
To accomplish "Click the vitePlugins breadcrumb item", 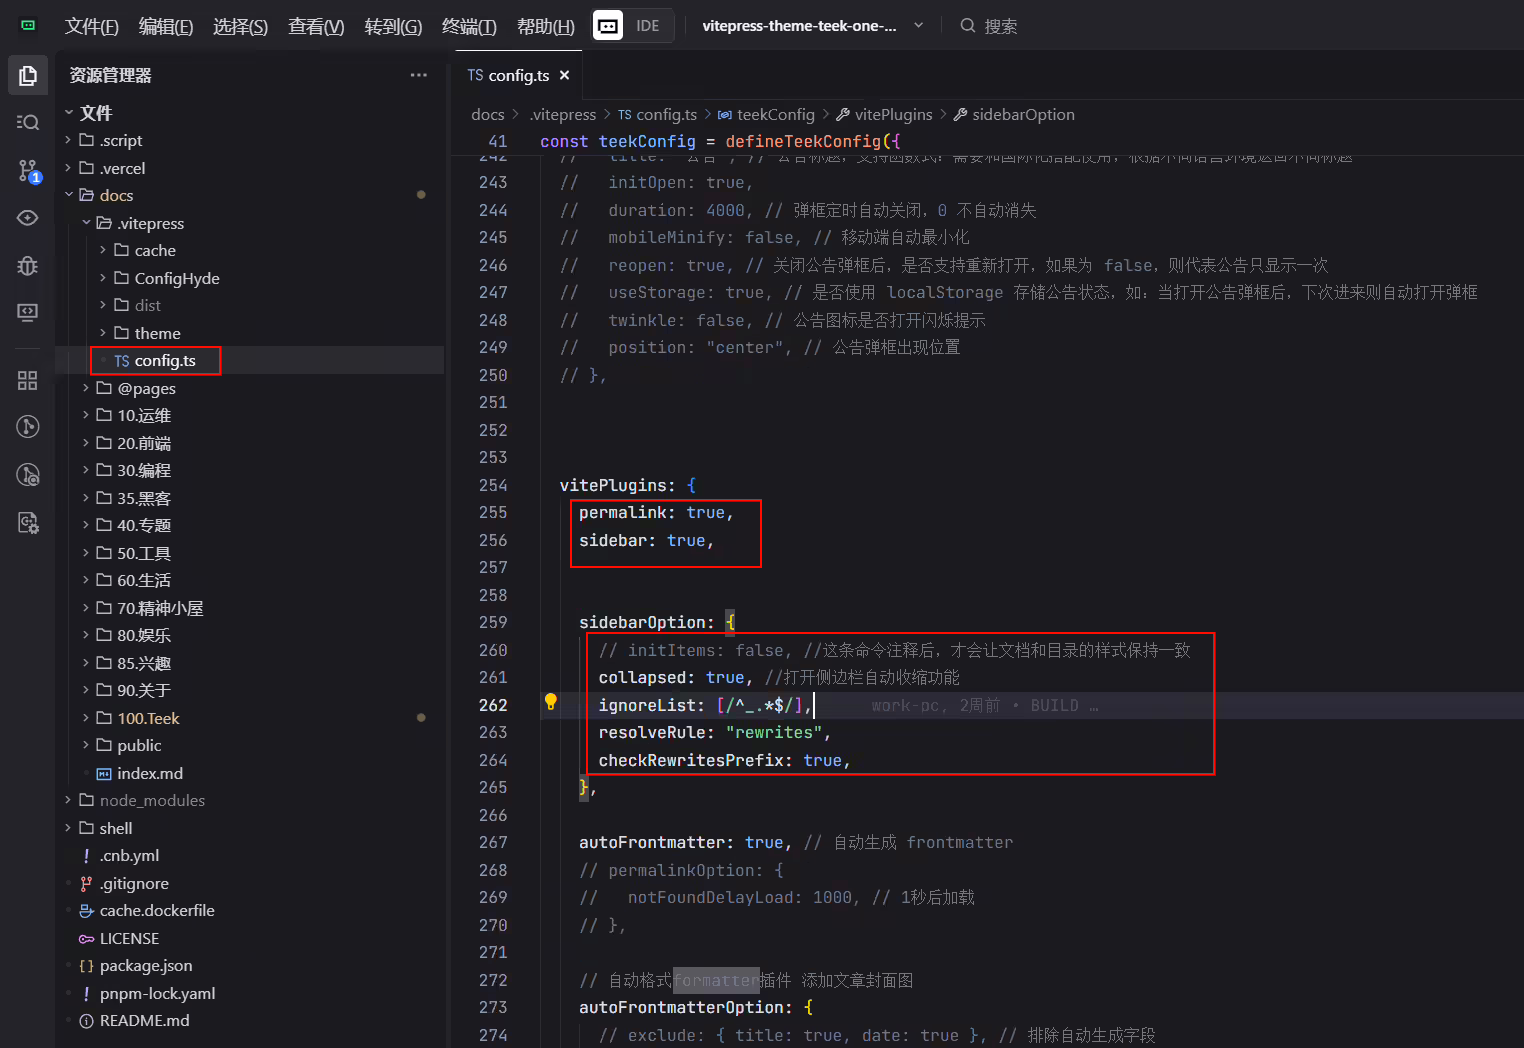I will pos(893,114).
